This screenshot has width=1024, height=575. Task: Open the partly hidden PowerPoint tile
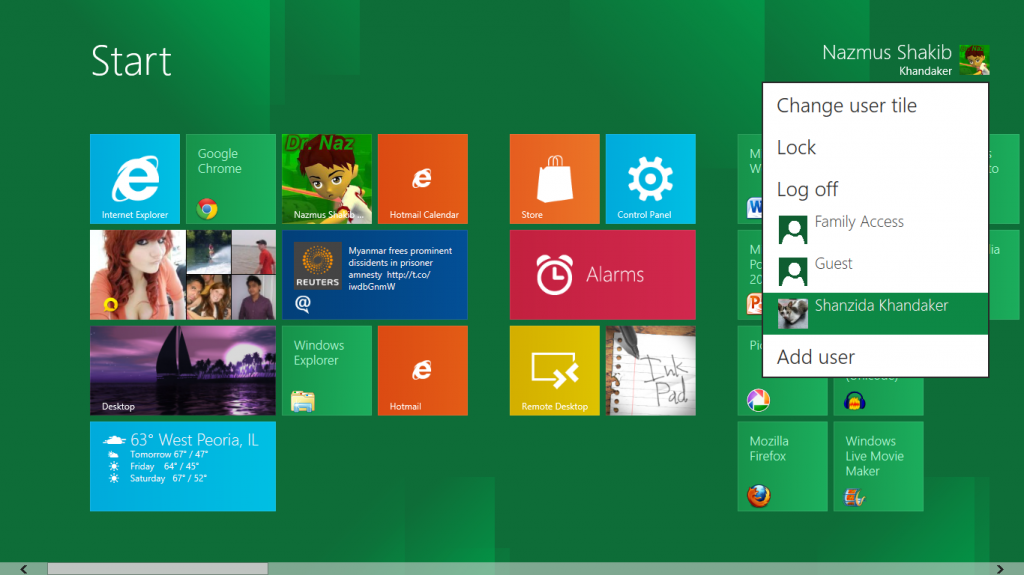(750, 274)
